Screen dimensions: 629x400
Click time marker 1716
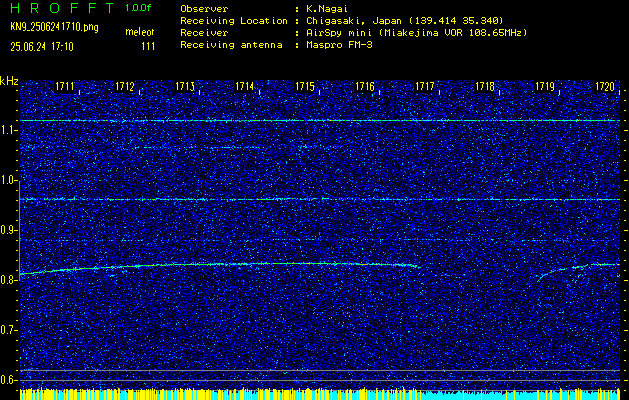(x=365, y=86)
